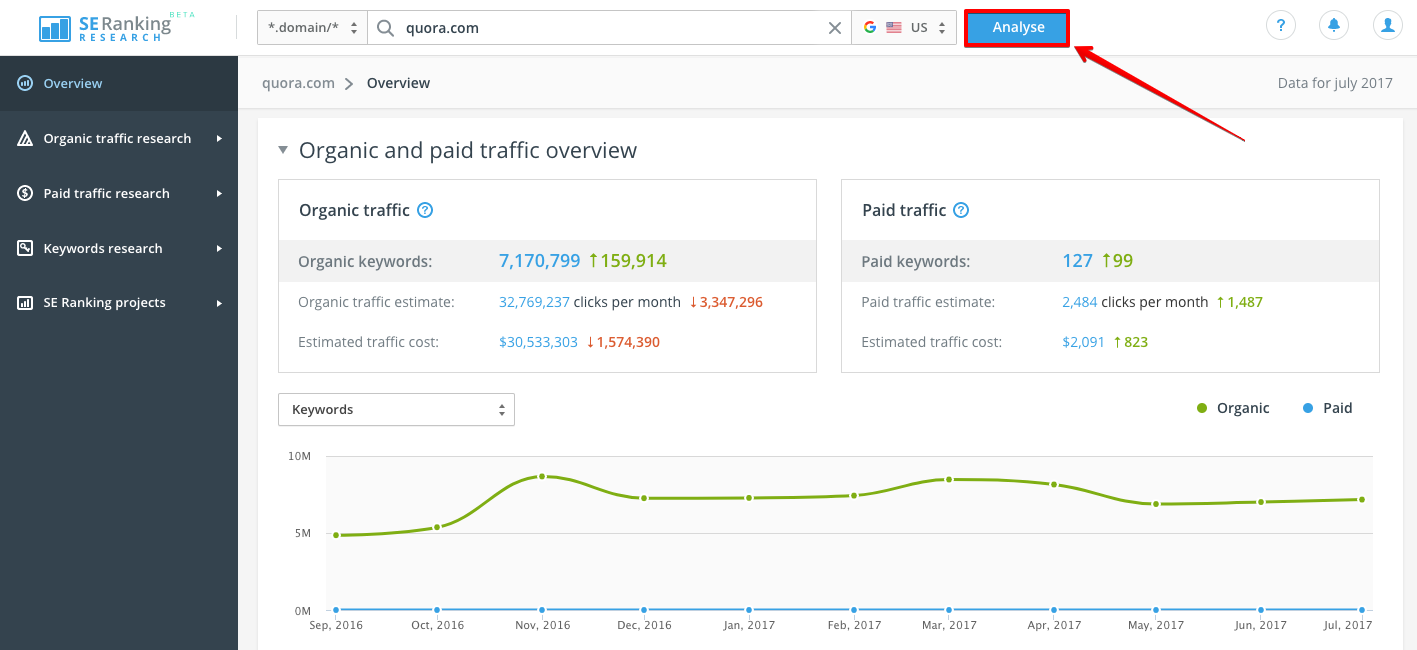Click the Paid traffic research dollar icon
The image size is (1417, 650).
(x=25, y=193)
